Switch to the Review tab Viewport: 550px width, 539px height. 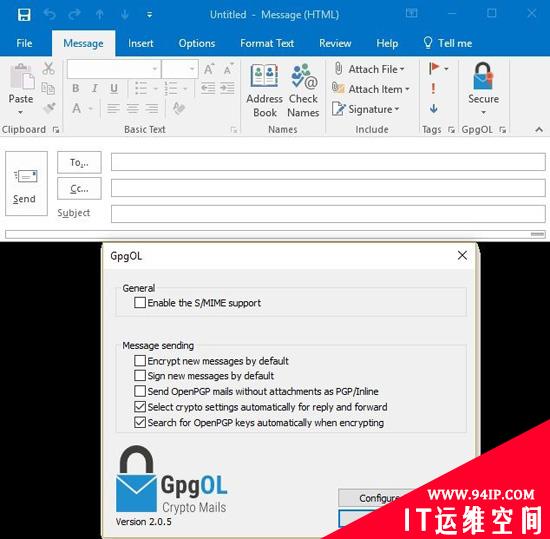tap(335, 43)
